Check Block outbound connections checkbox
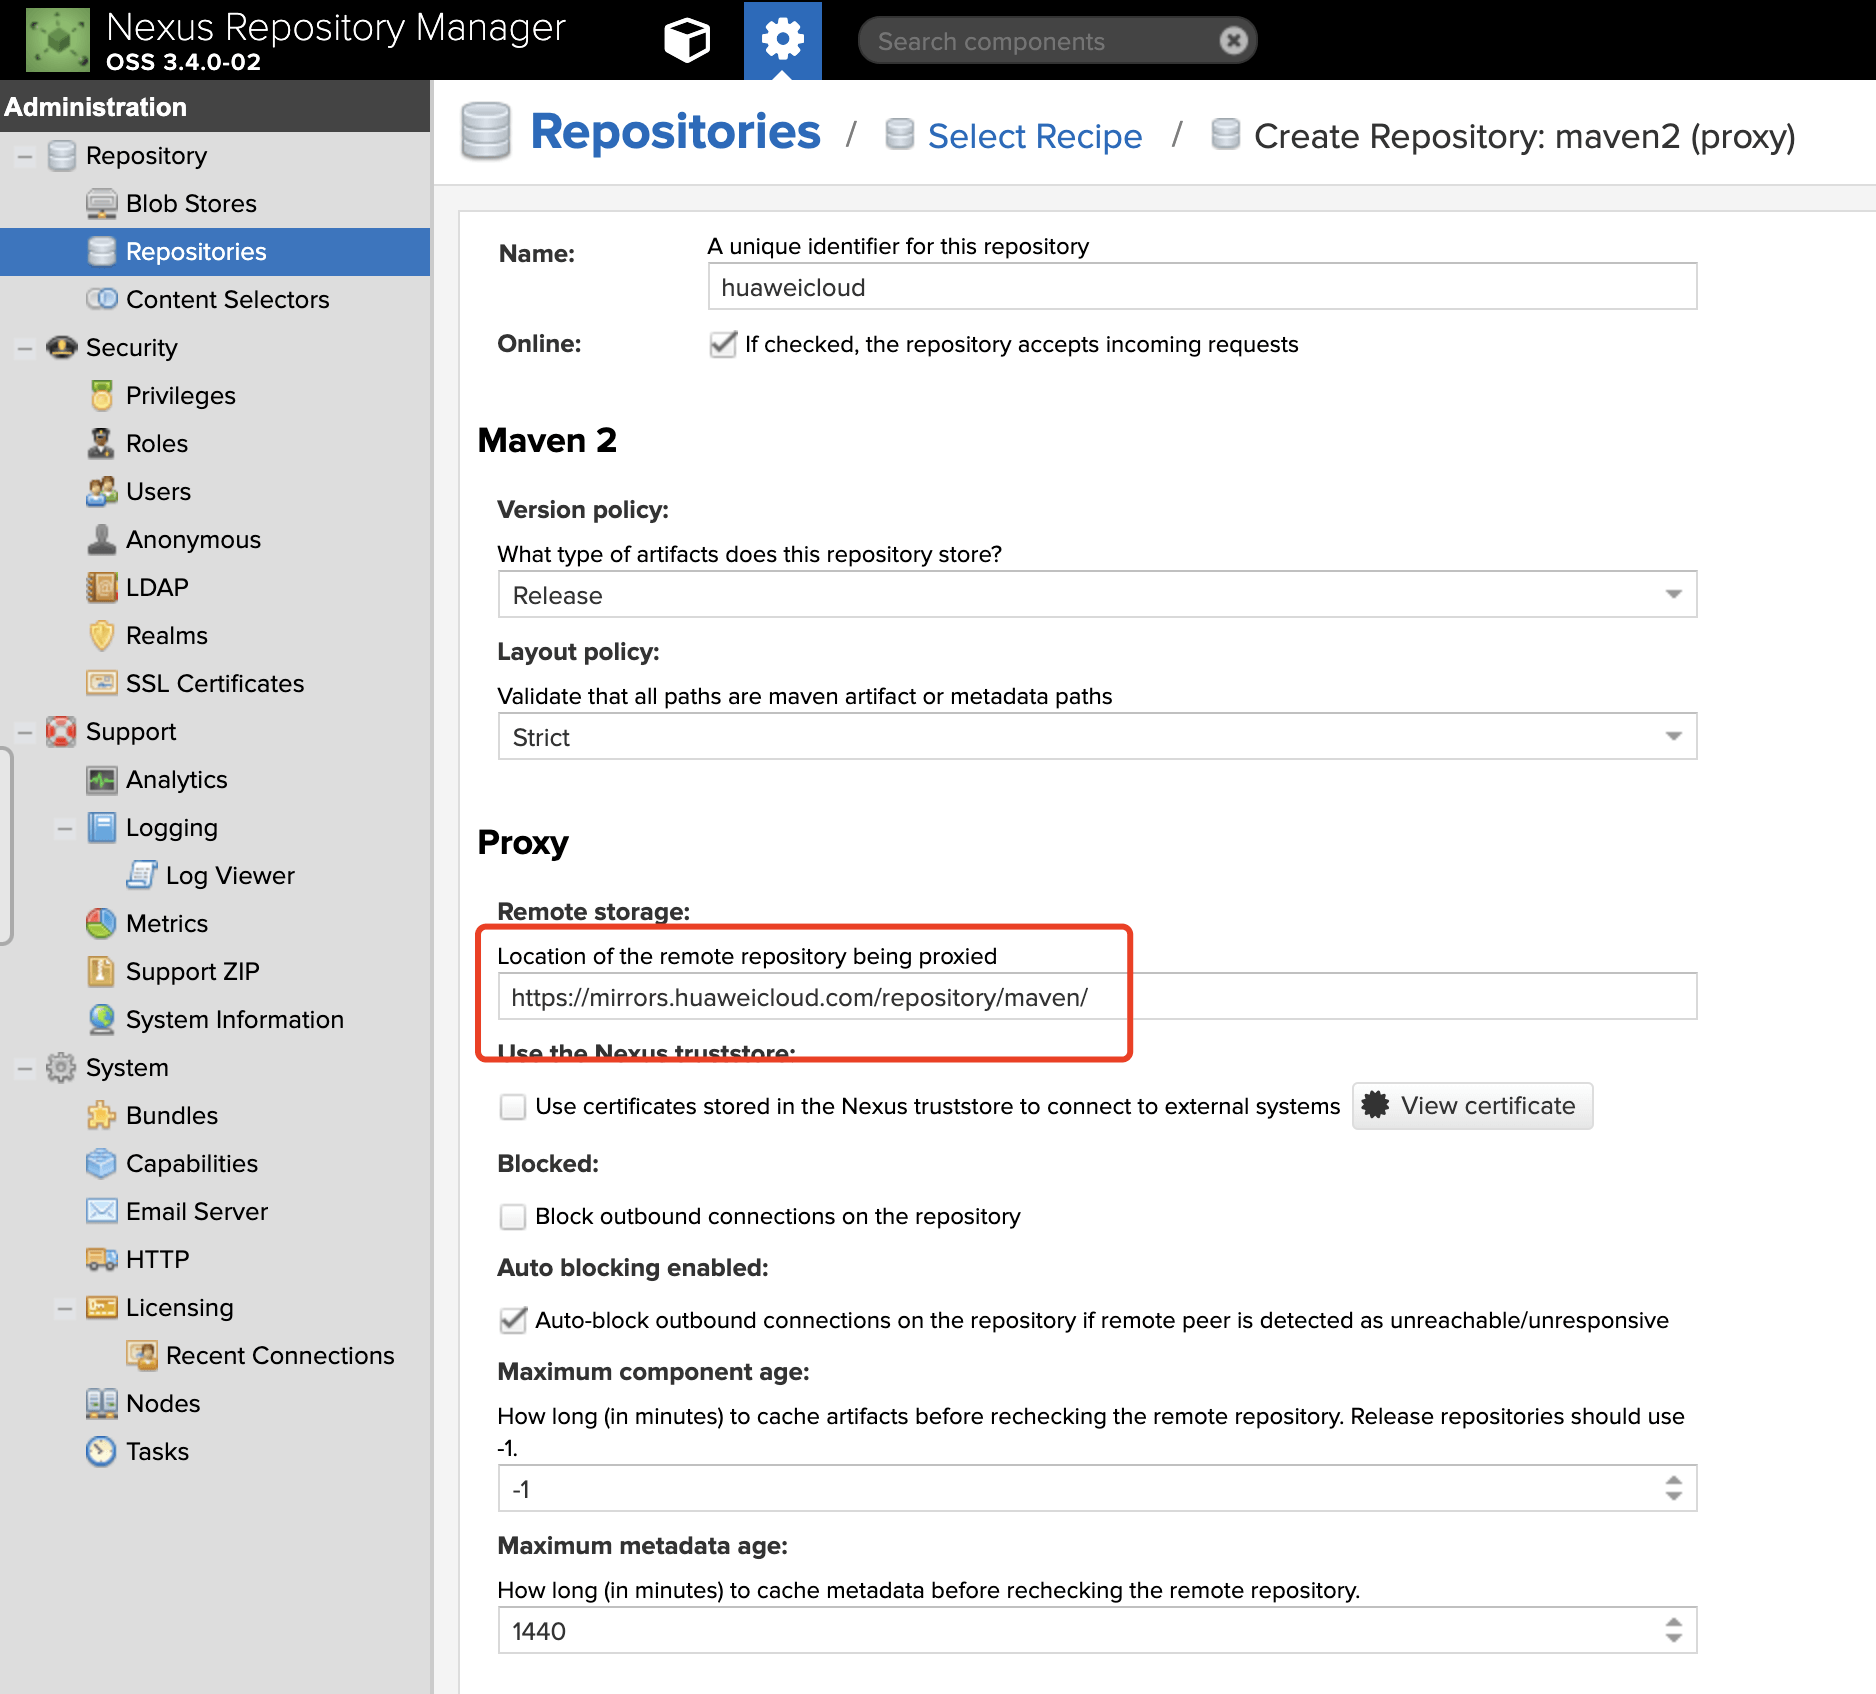The width and height of the screenshot is (1876, 1694). 513,1217
